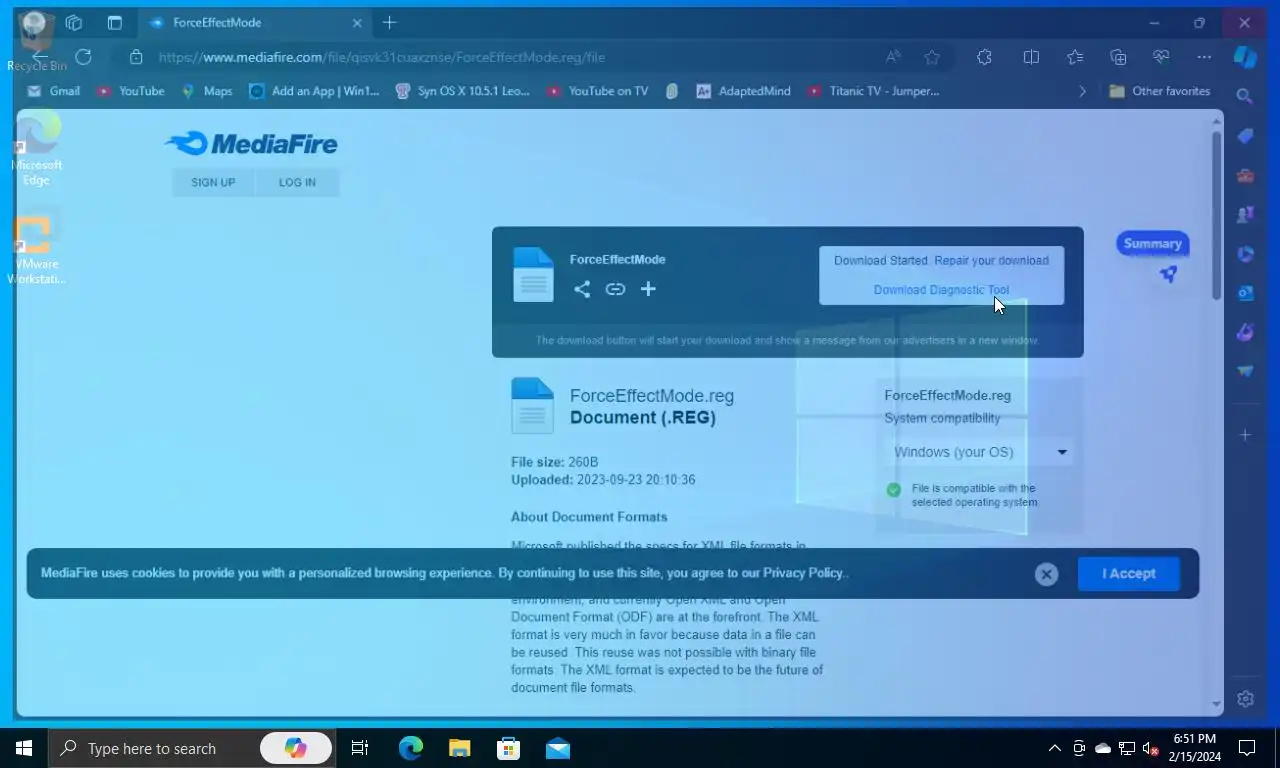Open Favorites list toolbar icon
The height and width of the screenshot is (768, 1280).
coord(1075,57)
